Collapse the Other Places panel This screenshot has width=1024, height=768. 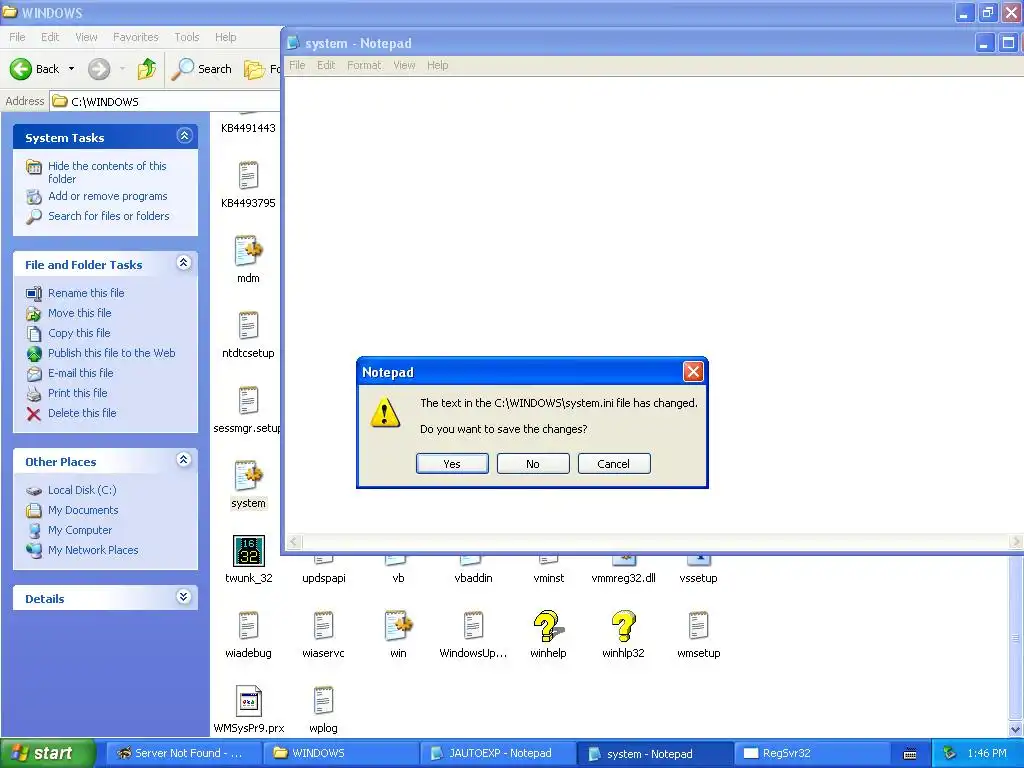[184, 460]
